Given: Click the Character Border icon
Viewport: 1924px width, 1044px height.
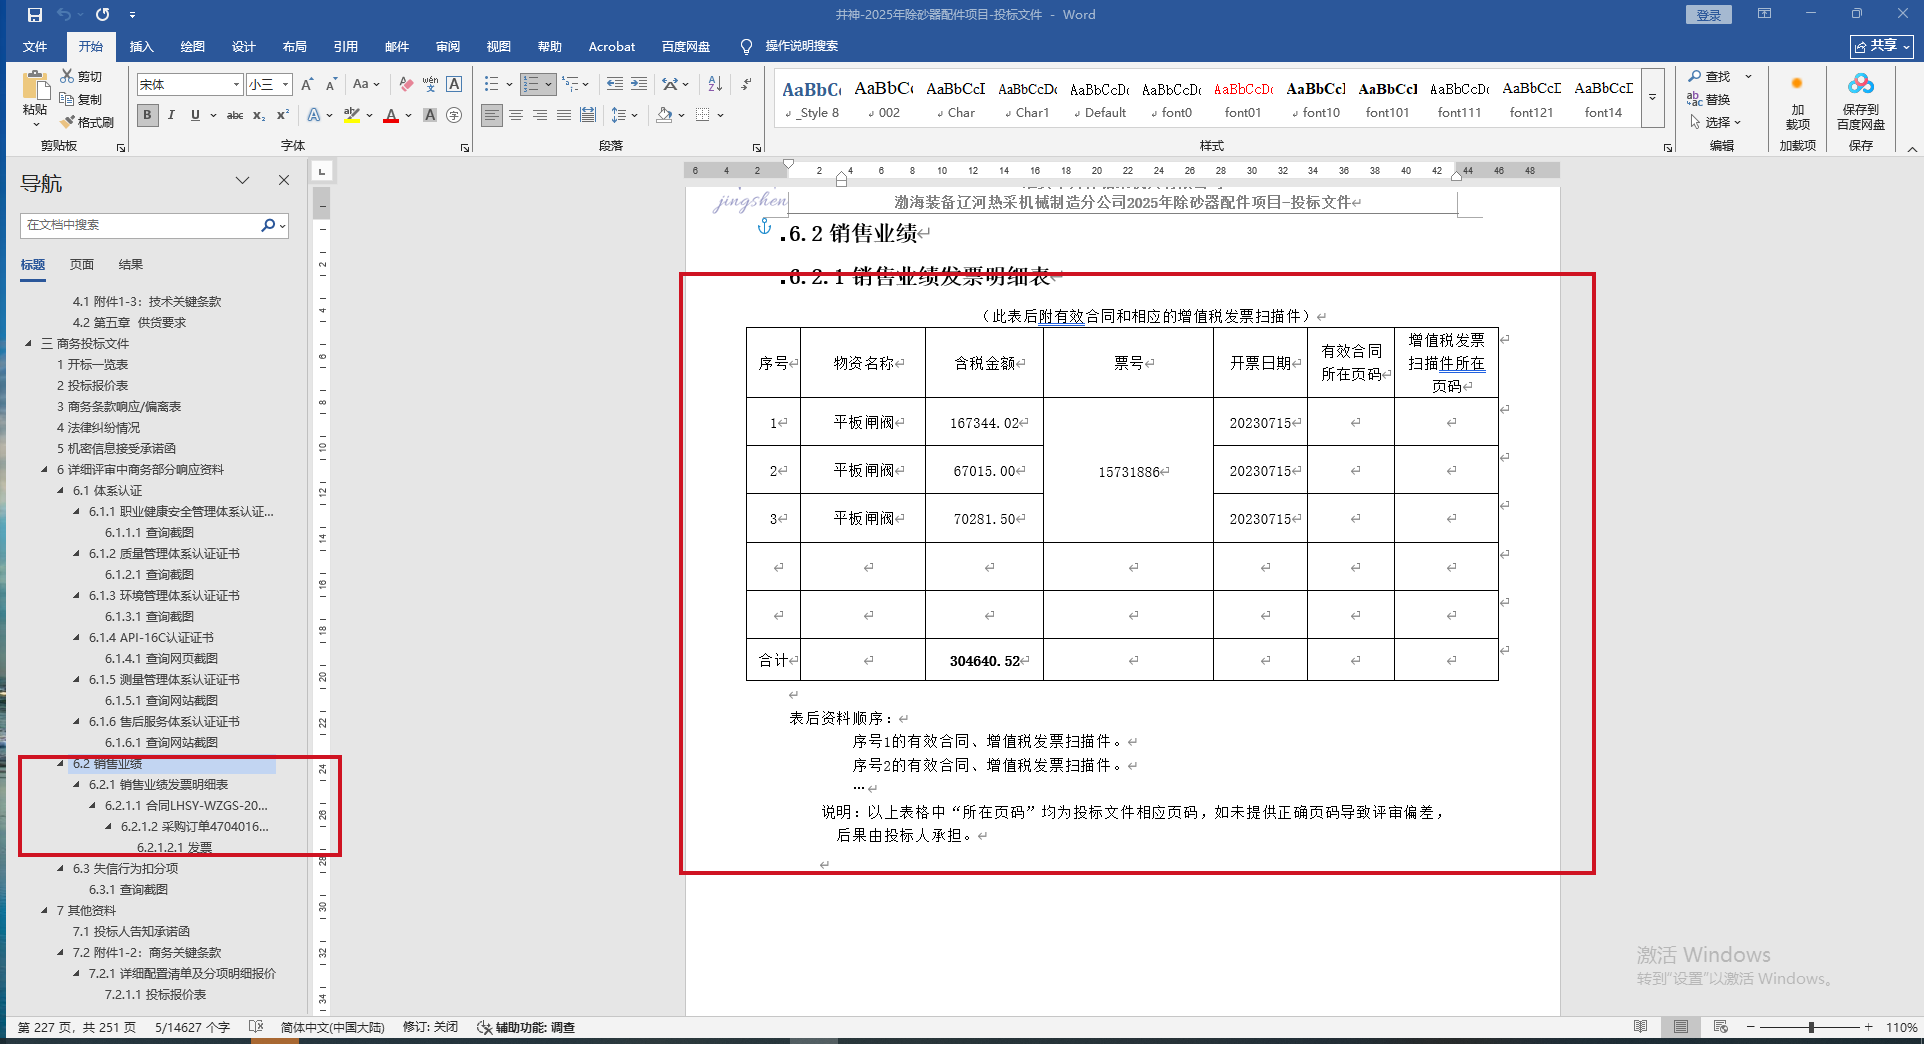Looking at the screenshot, I should click(454, 85).
